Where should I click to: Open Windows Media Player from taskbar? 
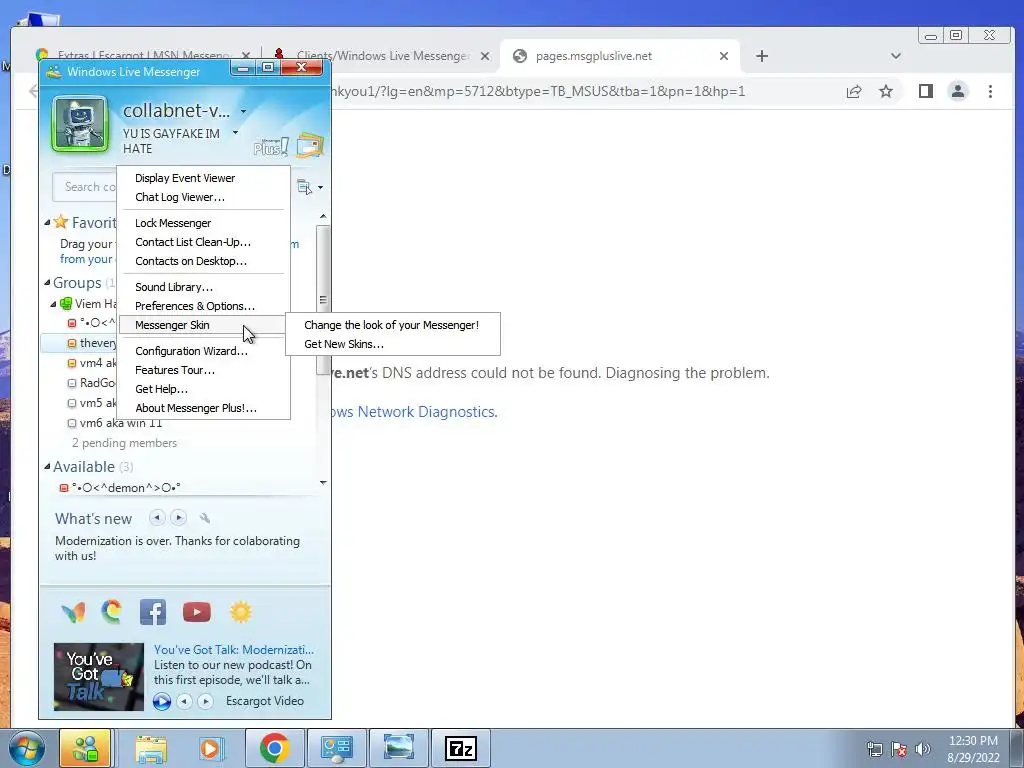tap(211, 748)
